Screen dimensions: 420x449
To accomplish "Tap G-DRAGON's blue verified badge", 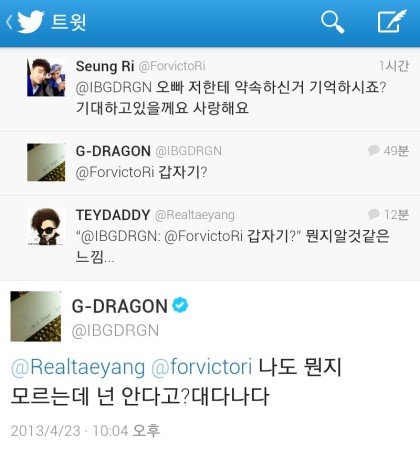I will 180,305.
